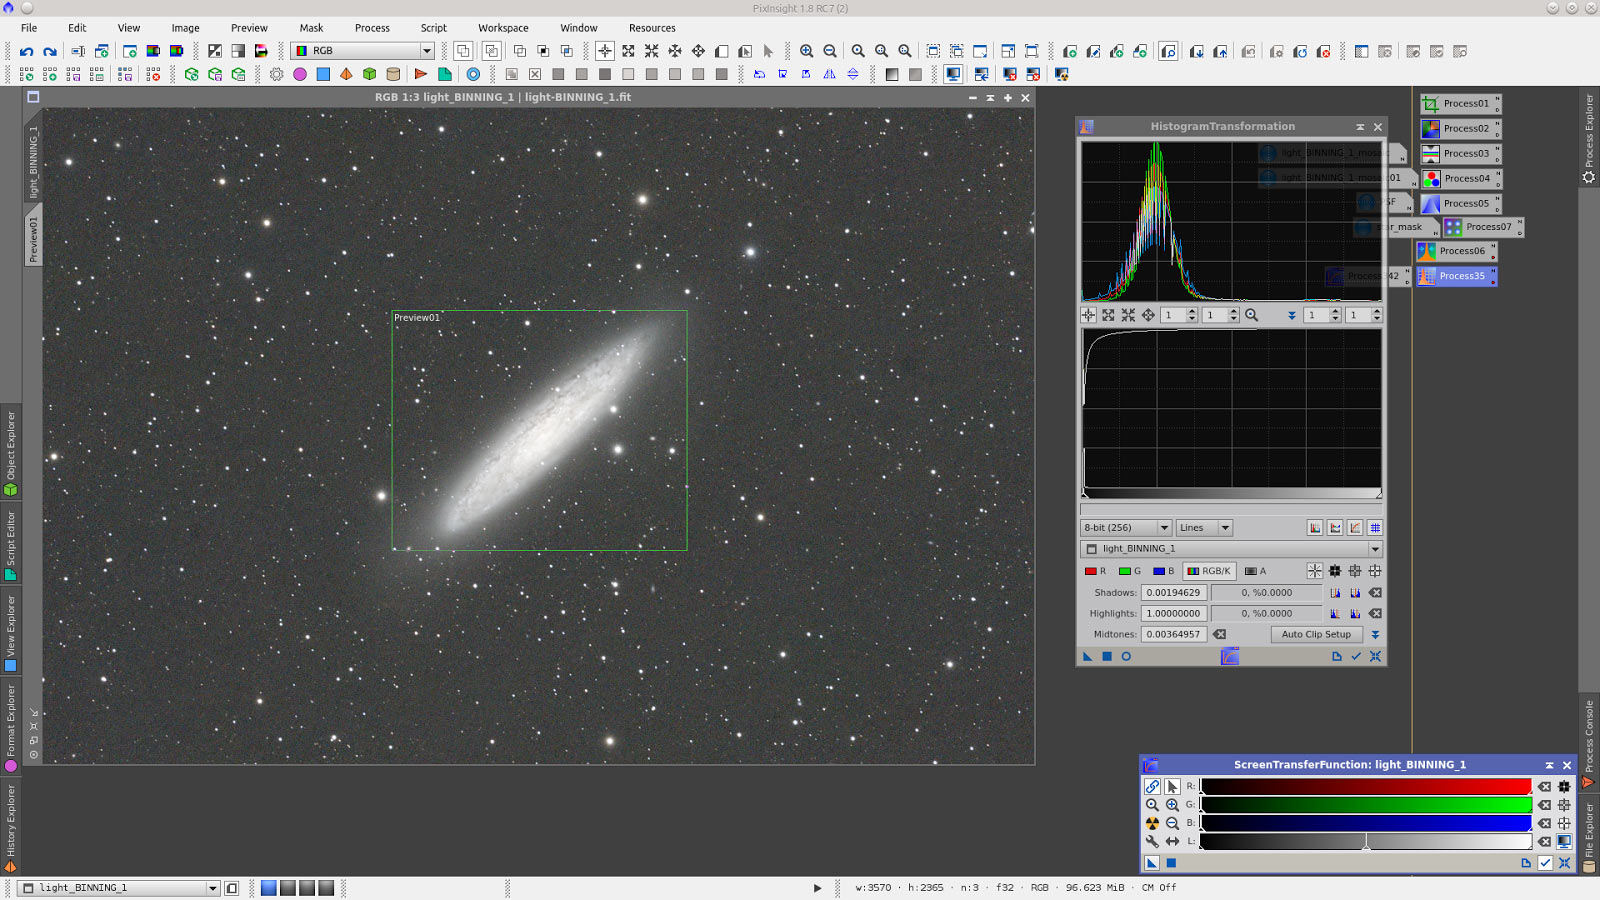Expand the light_BINNING_1 view selector dropdown
Screen dimensions: 1600x900
coord(1375,548)
